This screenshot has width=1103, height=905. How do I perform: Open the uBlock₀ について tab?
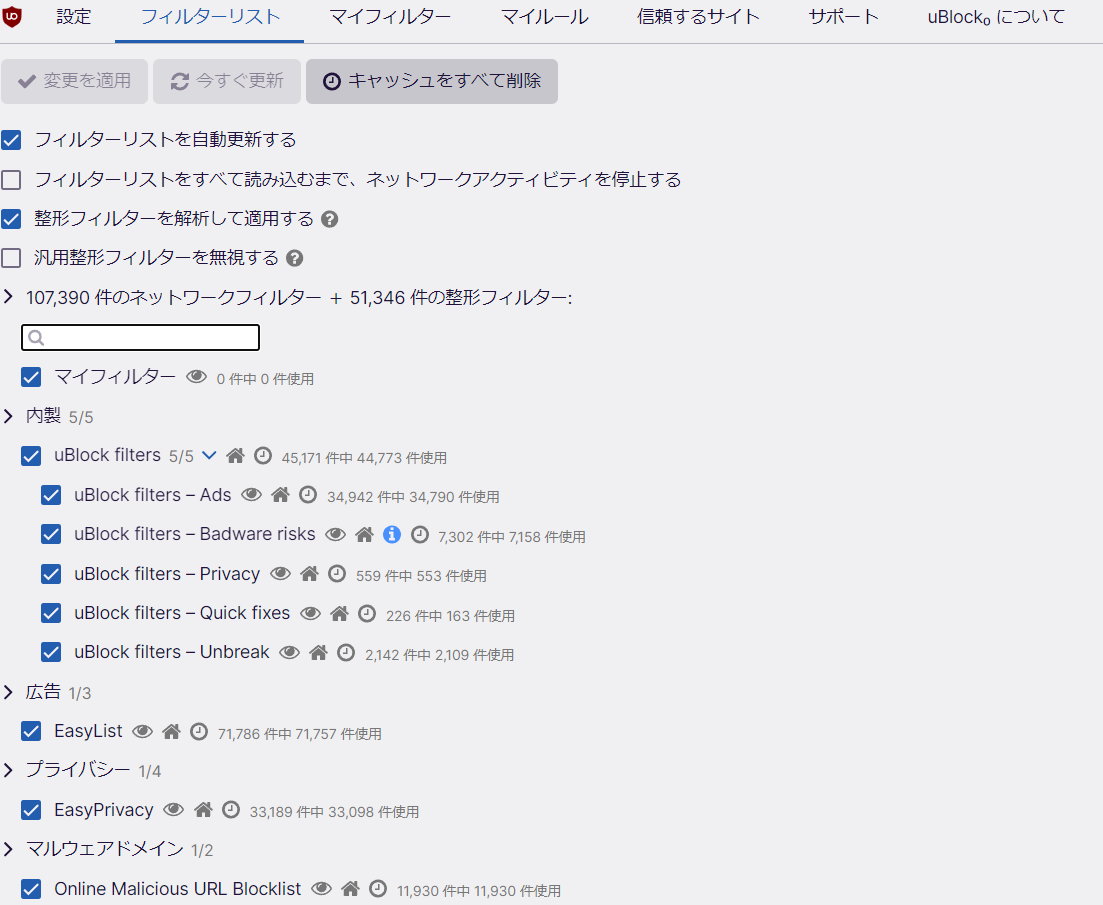coord(996,17)
